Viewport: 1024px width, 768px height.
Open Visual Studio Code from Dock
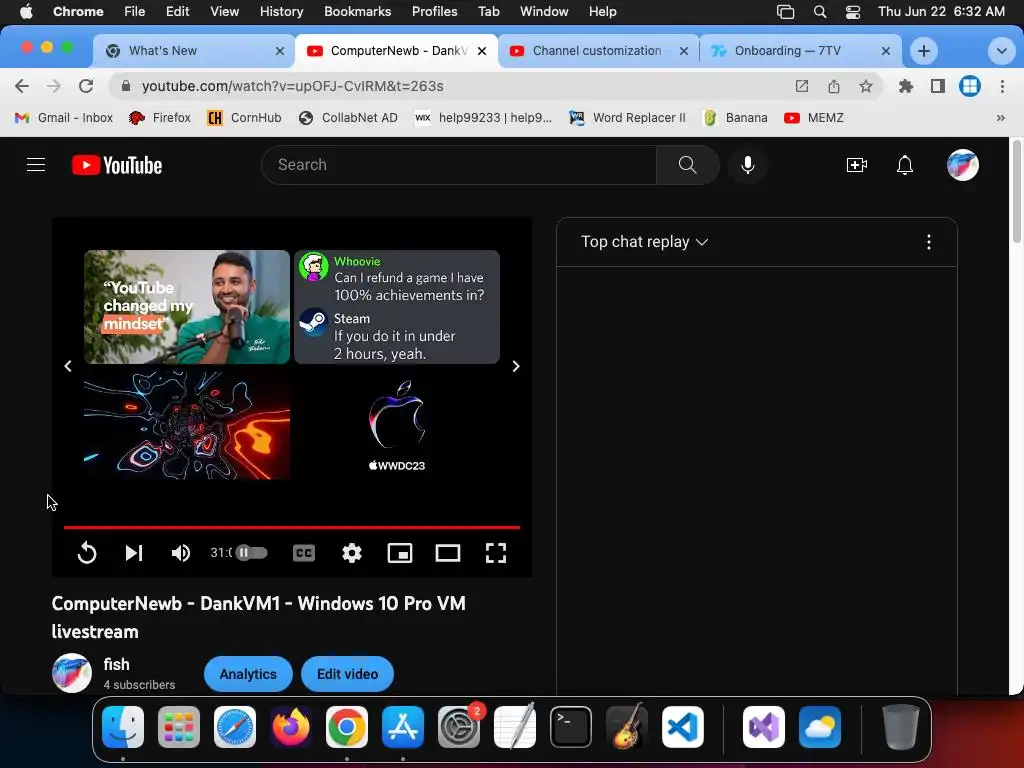coord(682,727)
